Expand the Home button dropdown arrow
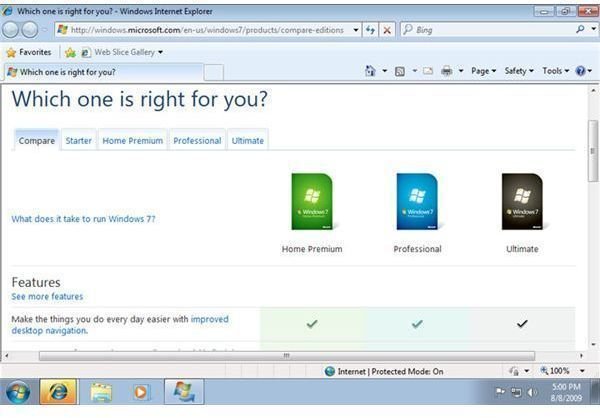Screen dimensions: 600x418 point(385,71)
